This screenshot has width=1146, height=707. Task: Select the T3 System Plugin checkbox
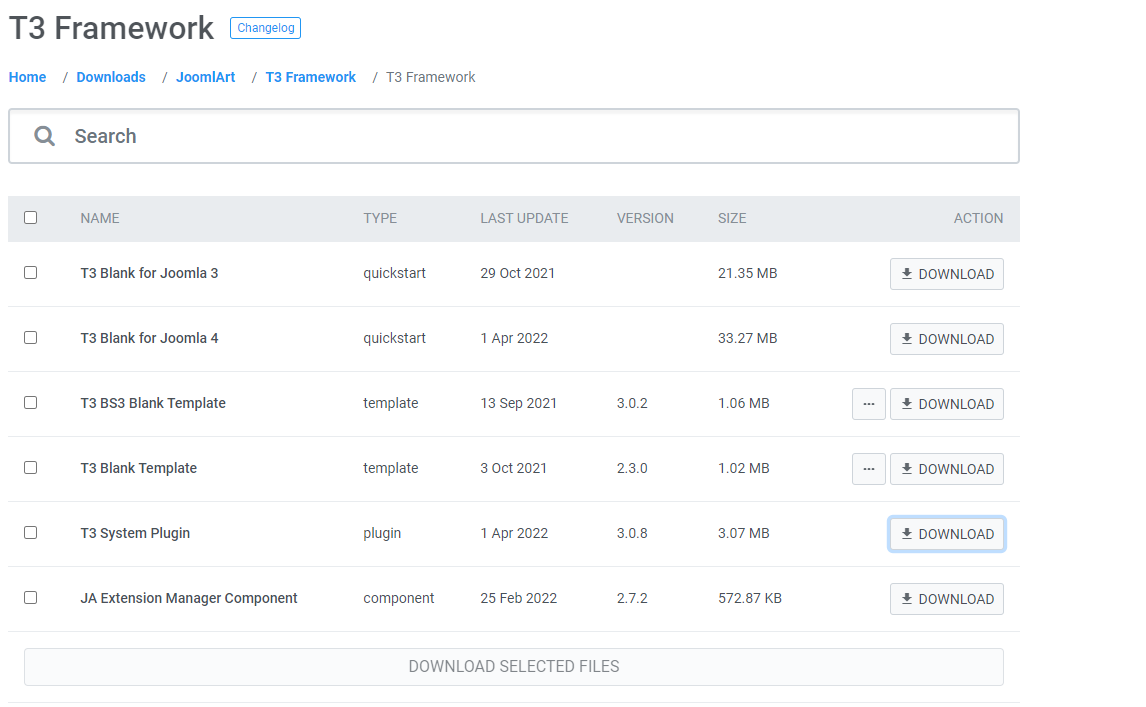[31, 533]
